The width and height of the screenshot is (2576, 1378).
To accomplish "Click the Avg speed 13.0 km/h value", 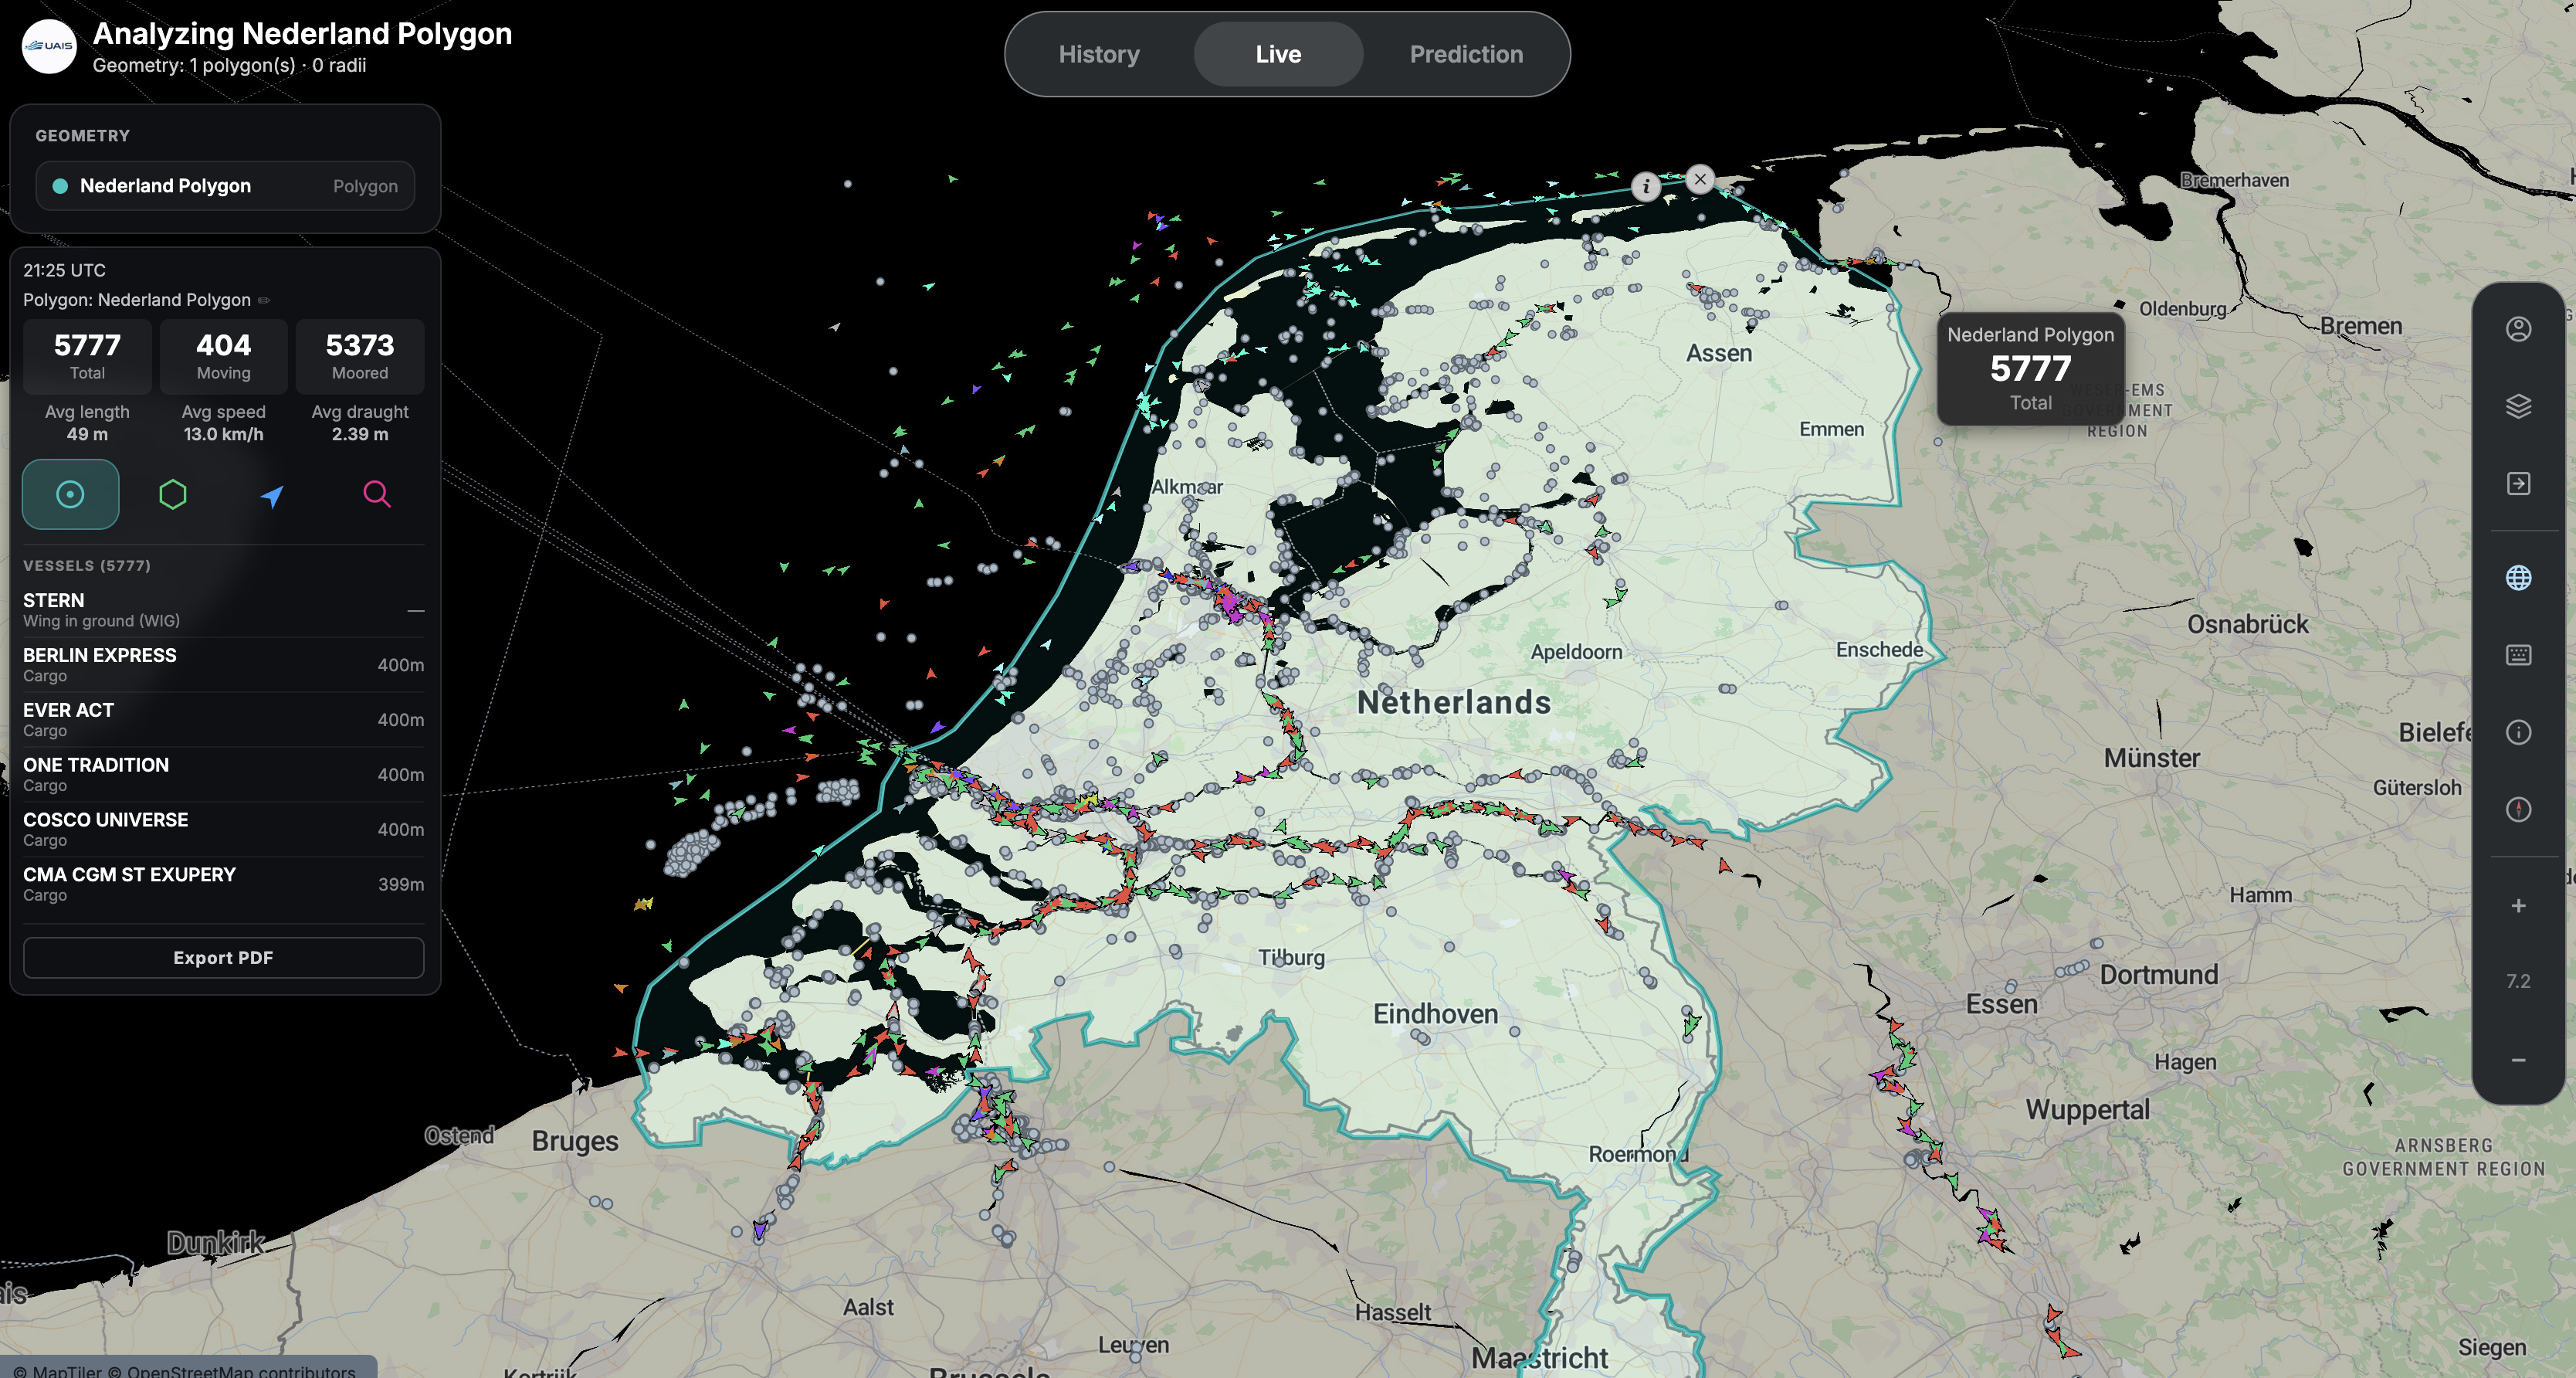I will tap(223, 434).
